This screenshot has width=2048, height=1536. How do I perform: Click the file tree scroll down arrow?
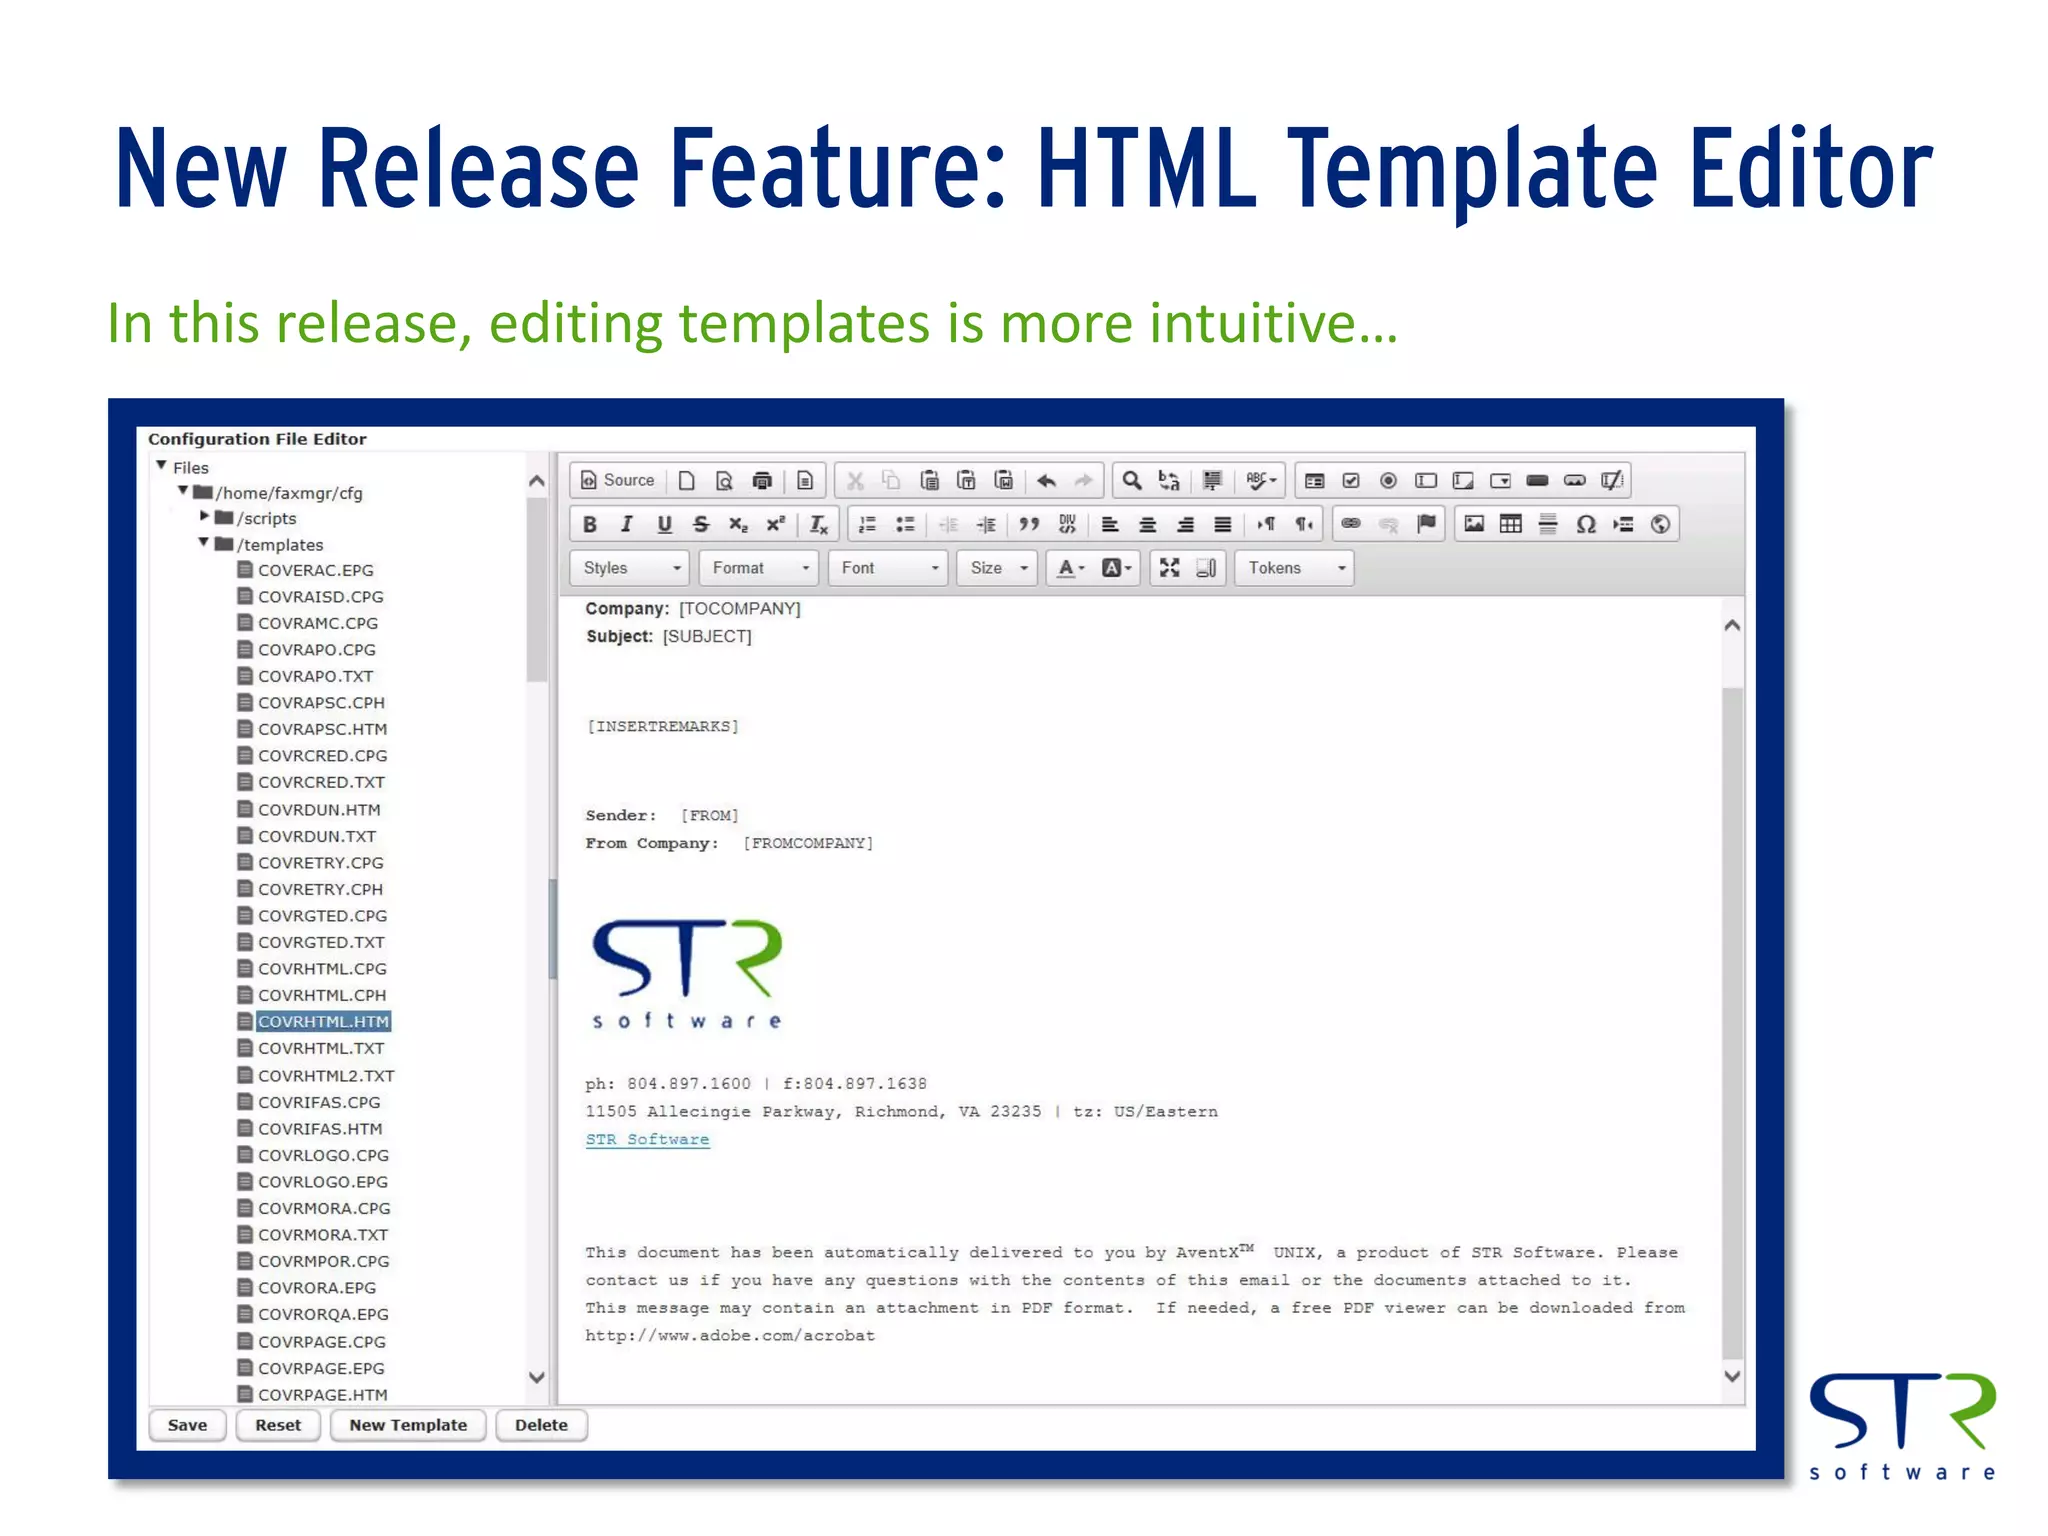[x=537, y=1377]
